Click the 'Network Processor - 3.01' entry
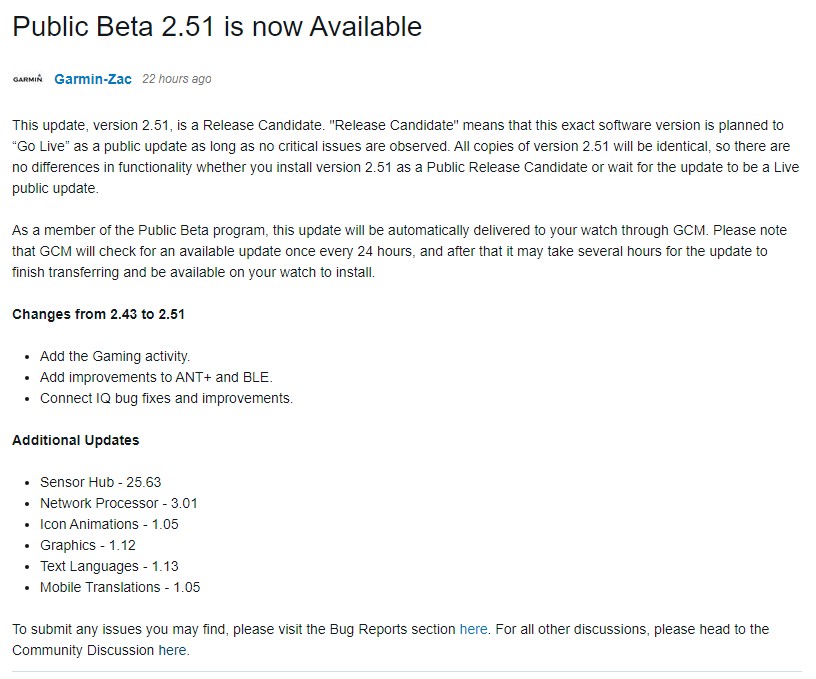 click(118, 503)
